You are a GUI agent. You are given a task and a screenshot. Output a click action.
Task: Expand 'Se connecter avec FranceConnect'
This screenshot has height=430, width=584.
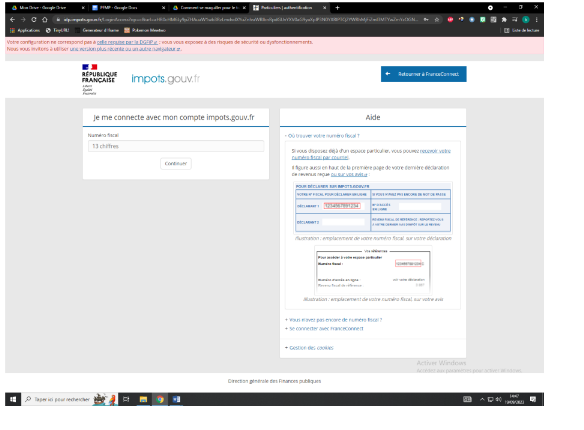[324, 329]
